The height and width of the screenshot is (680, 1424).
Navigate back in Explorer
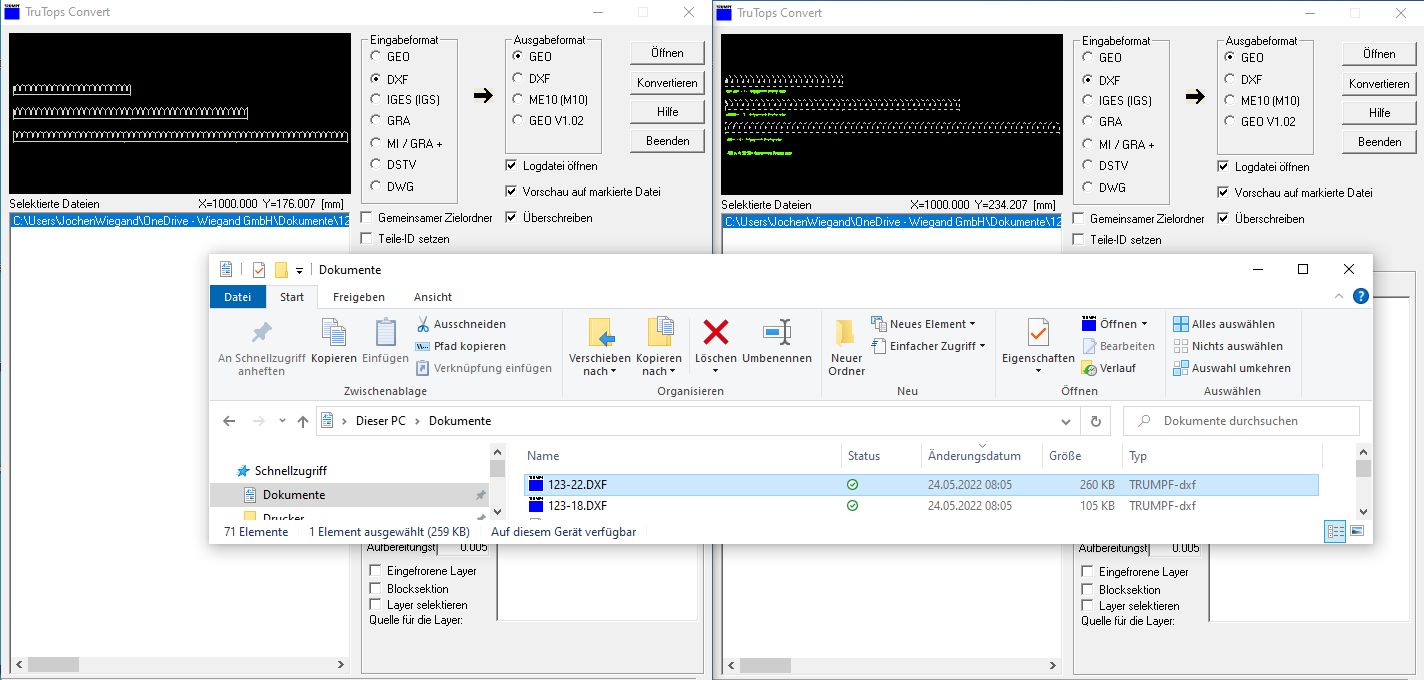pyautogui.click(x=229, y=421)
